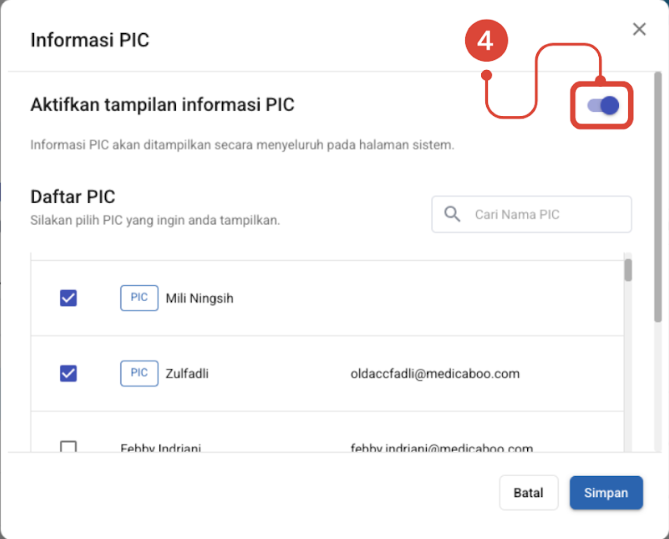Click the PIC badge beside Mili Ningsih

139,298
